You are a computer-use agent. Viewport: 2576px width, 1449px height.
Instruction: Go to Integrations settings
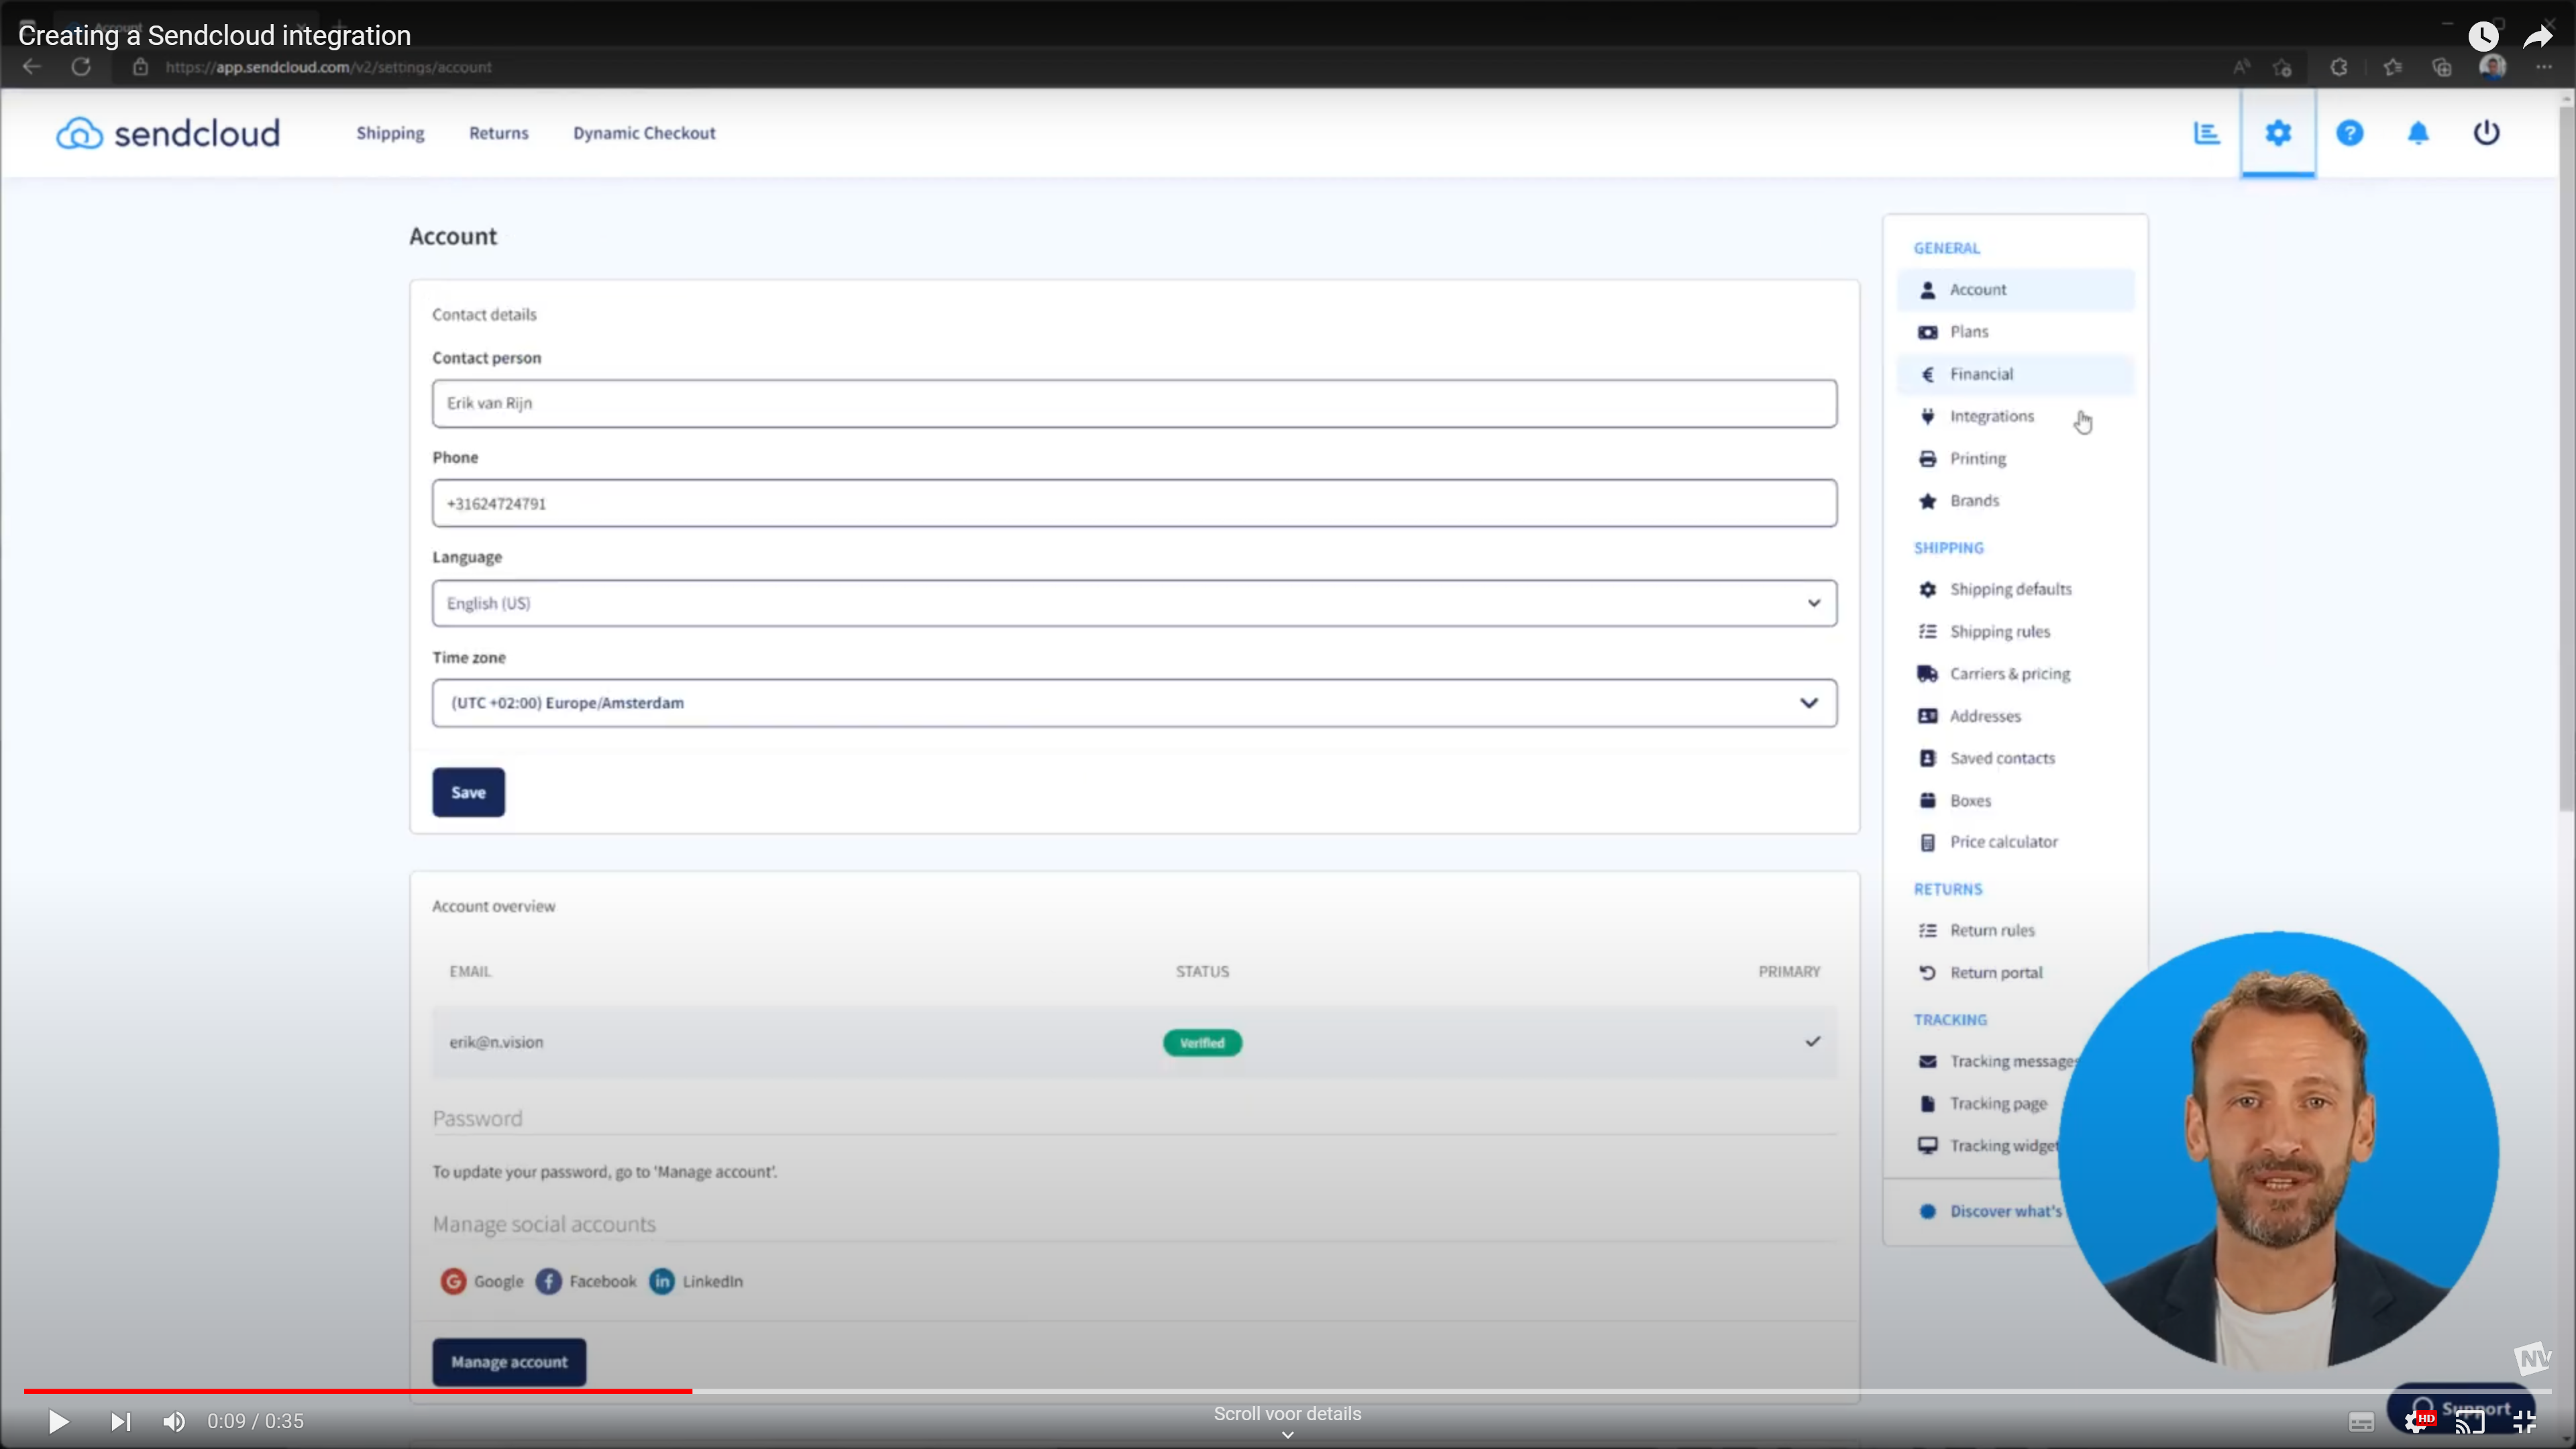pos(1991,416)
